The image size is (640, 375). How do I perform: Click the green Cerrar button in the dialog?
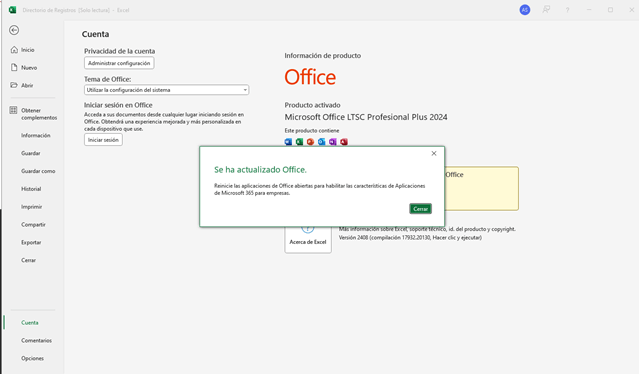click(420, 209)
